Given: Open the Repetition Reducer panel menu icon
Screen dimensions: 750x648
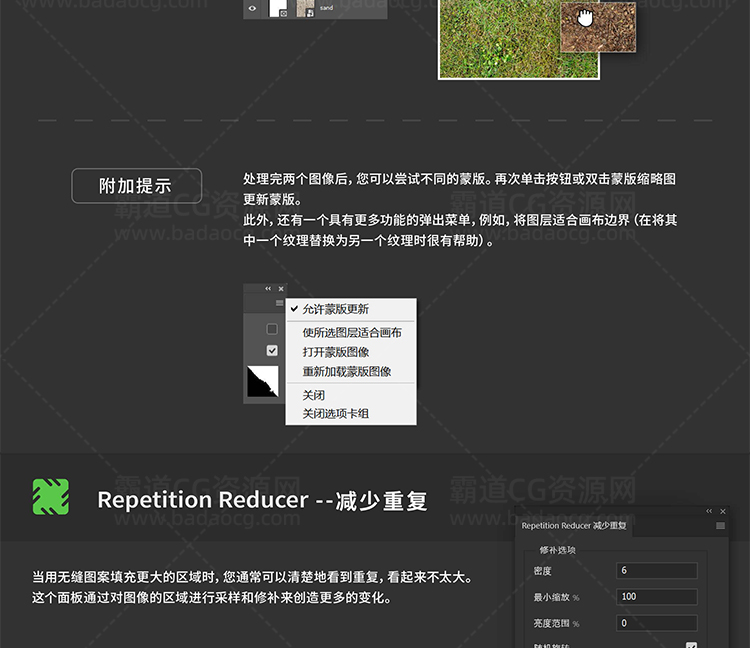Looking at the screenshot, I should point(720,525).
